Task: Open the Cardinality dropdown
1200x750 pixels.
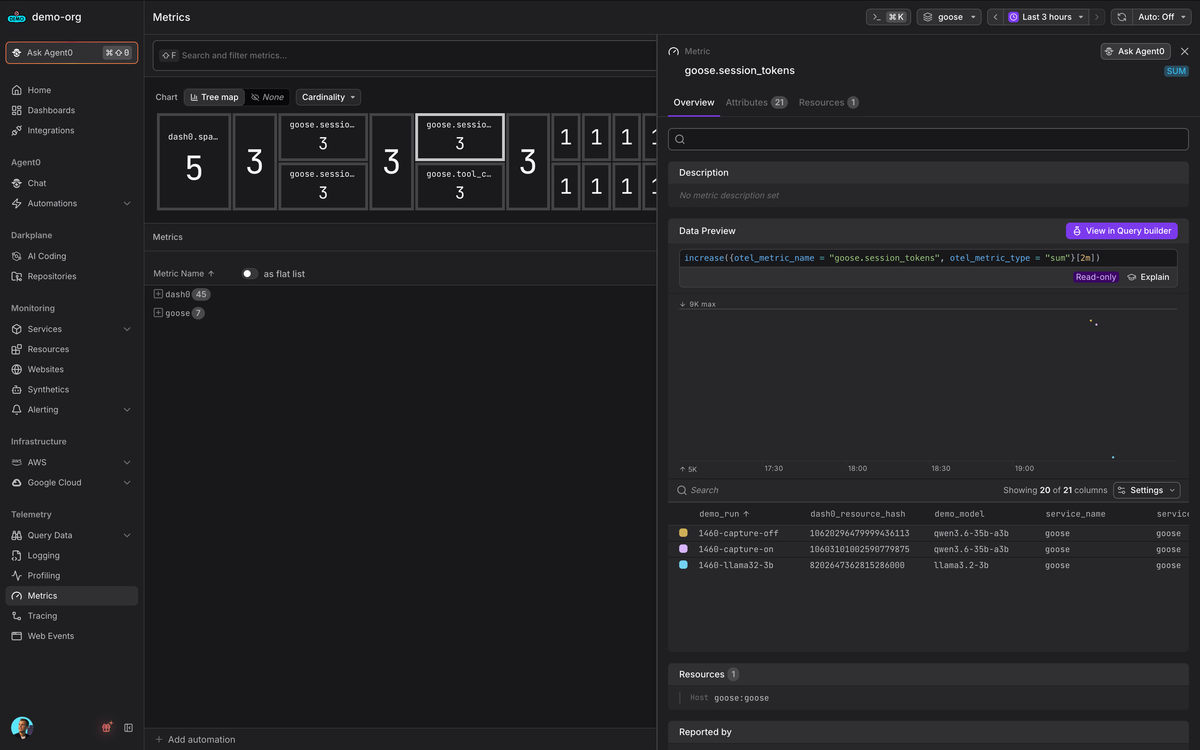Action: [x=328, y=97]
